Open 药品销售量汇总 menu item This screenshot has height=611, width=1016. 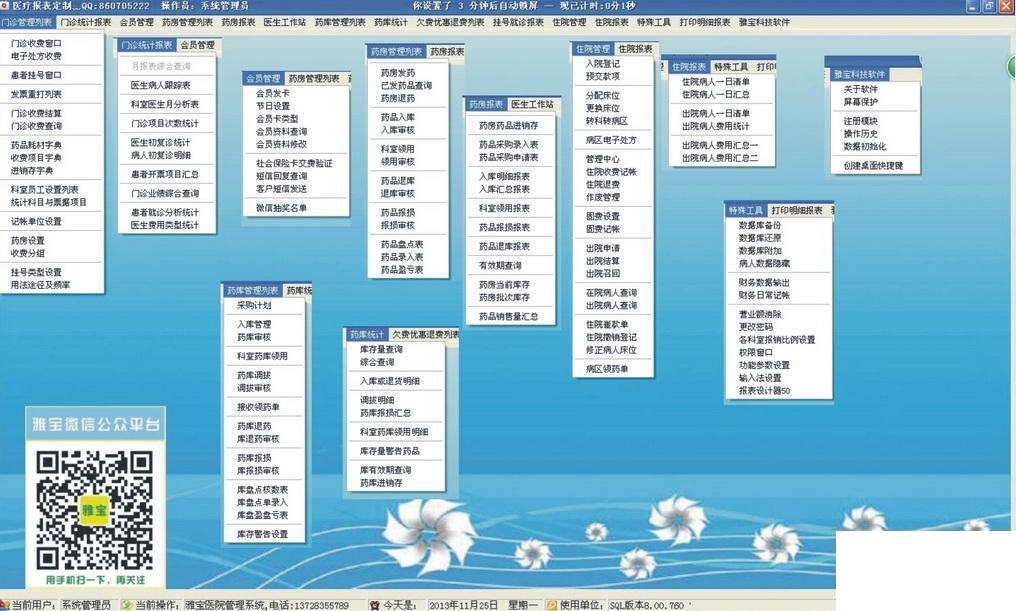508,317
